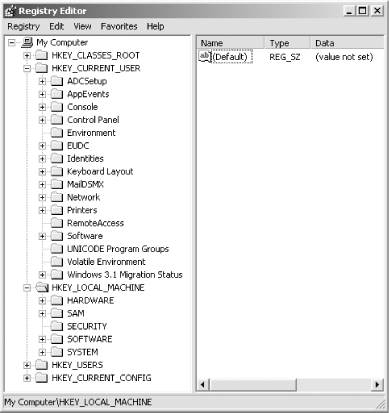The height and width of the screenshot is (413, 389).
Task: Collapse the My Computer node
Action: [12, 43]
